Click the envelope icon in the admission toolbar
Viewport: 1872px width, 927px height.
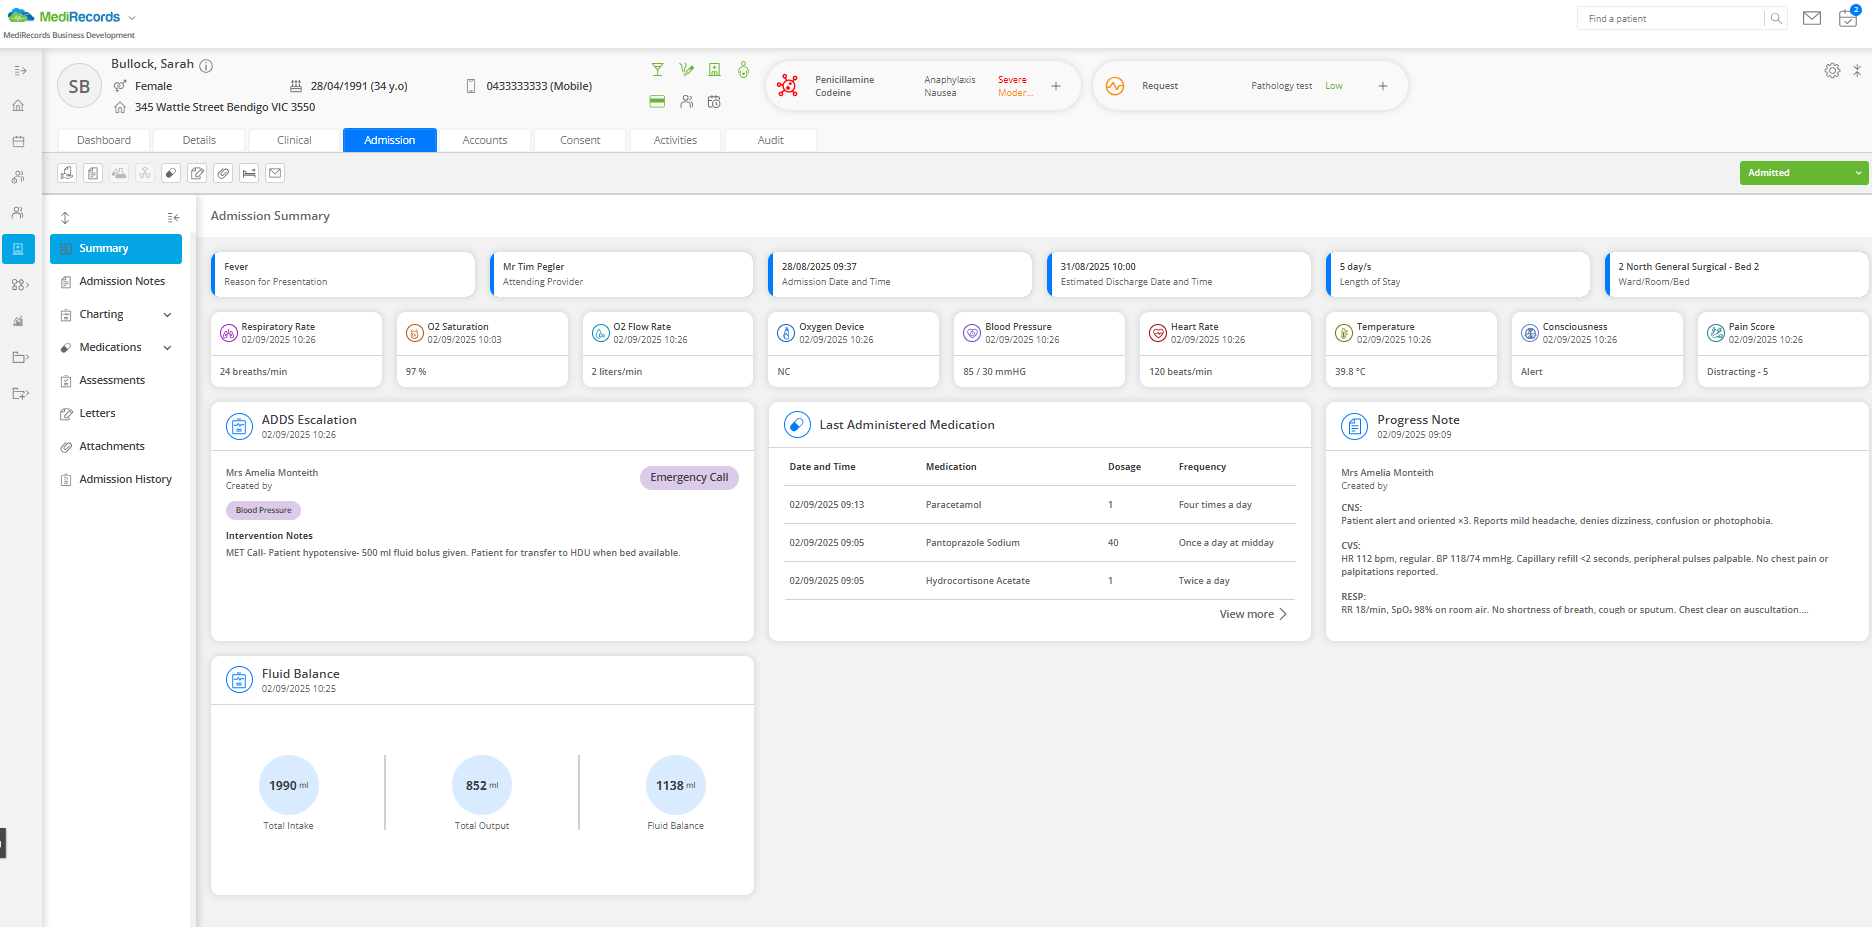[275, 173]
